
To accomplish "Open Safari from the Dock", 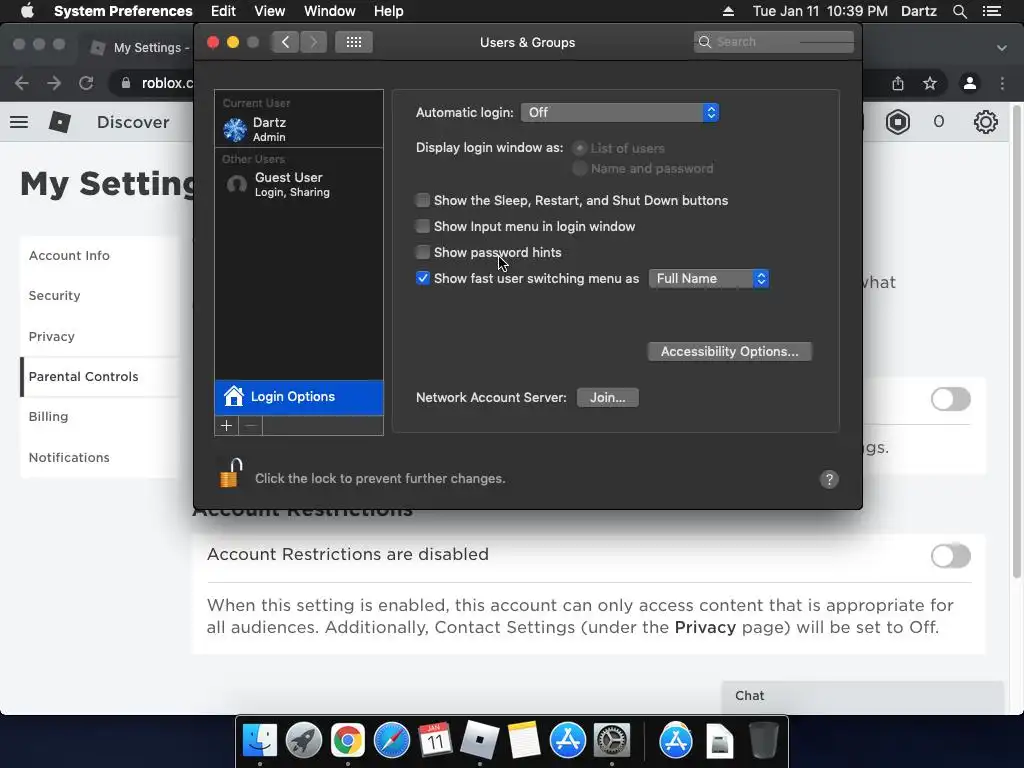I will tap(391, 741).
